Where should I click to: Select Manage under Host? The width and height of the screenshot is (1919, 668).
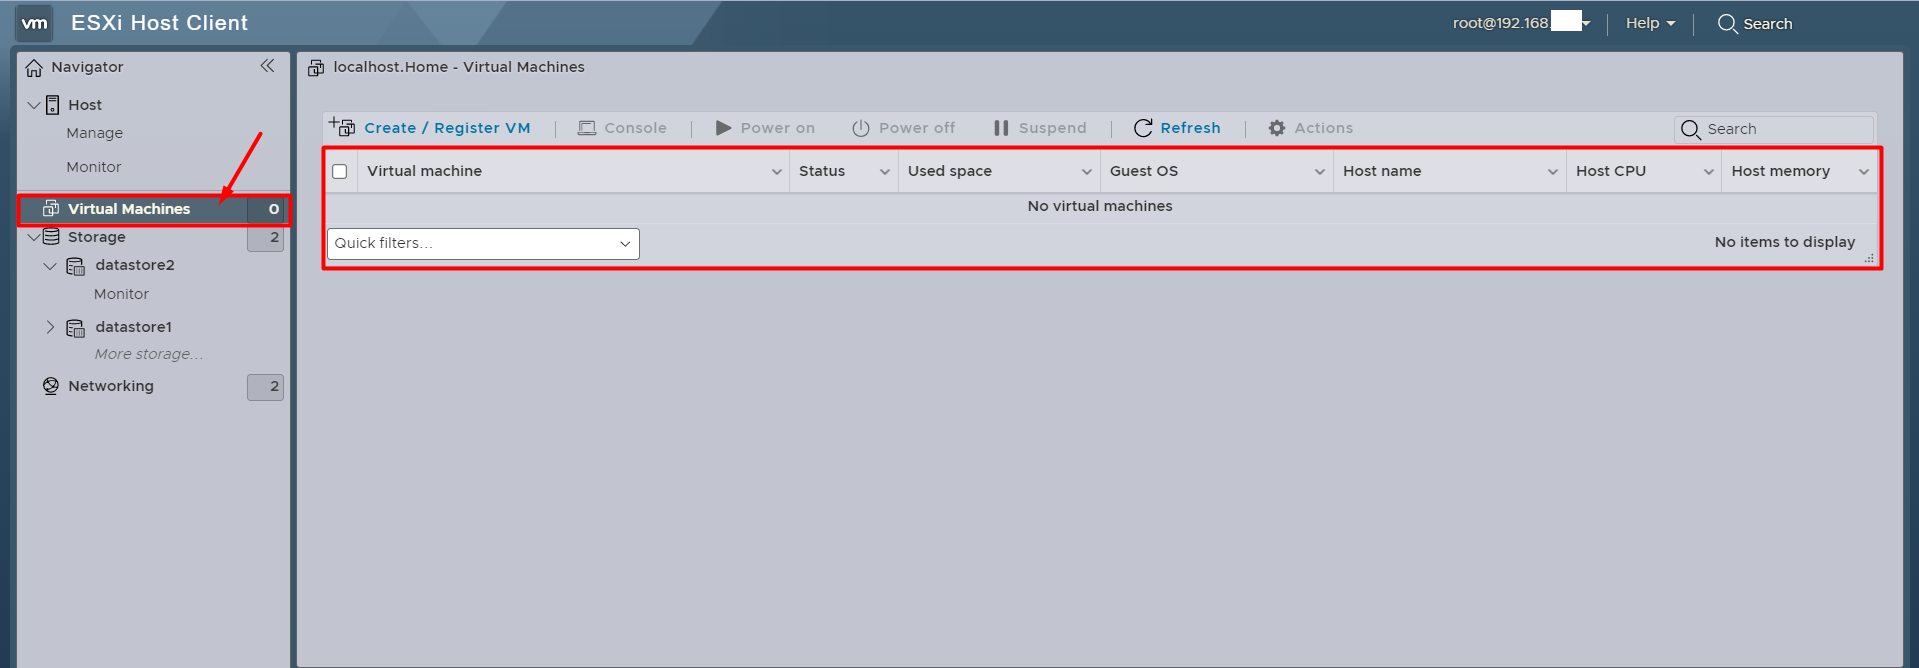coord(95,133)
